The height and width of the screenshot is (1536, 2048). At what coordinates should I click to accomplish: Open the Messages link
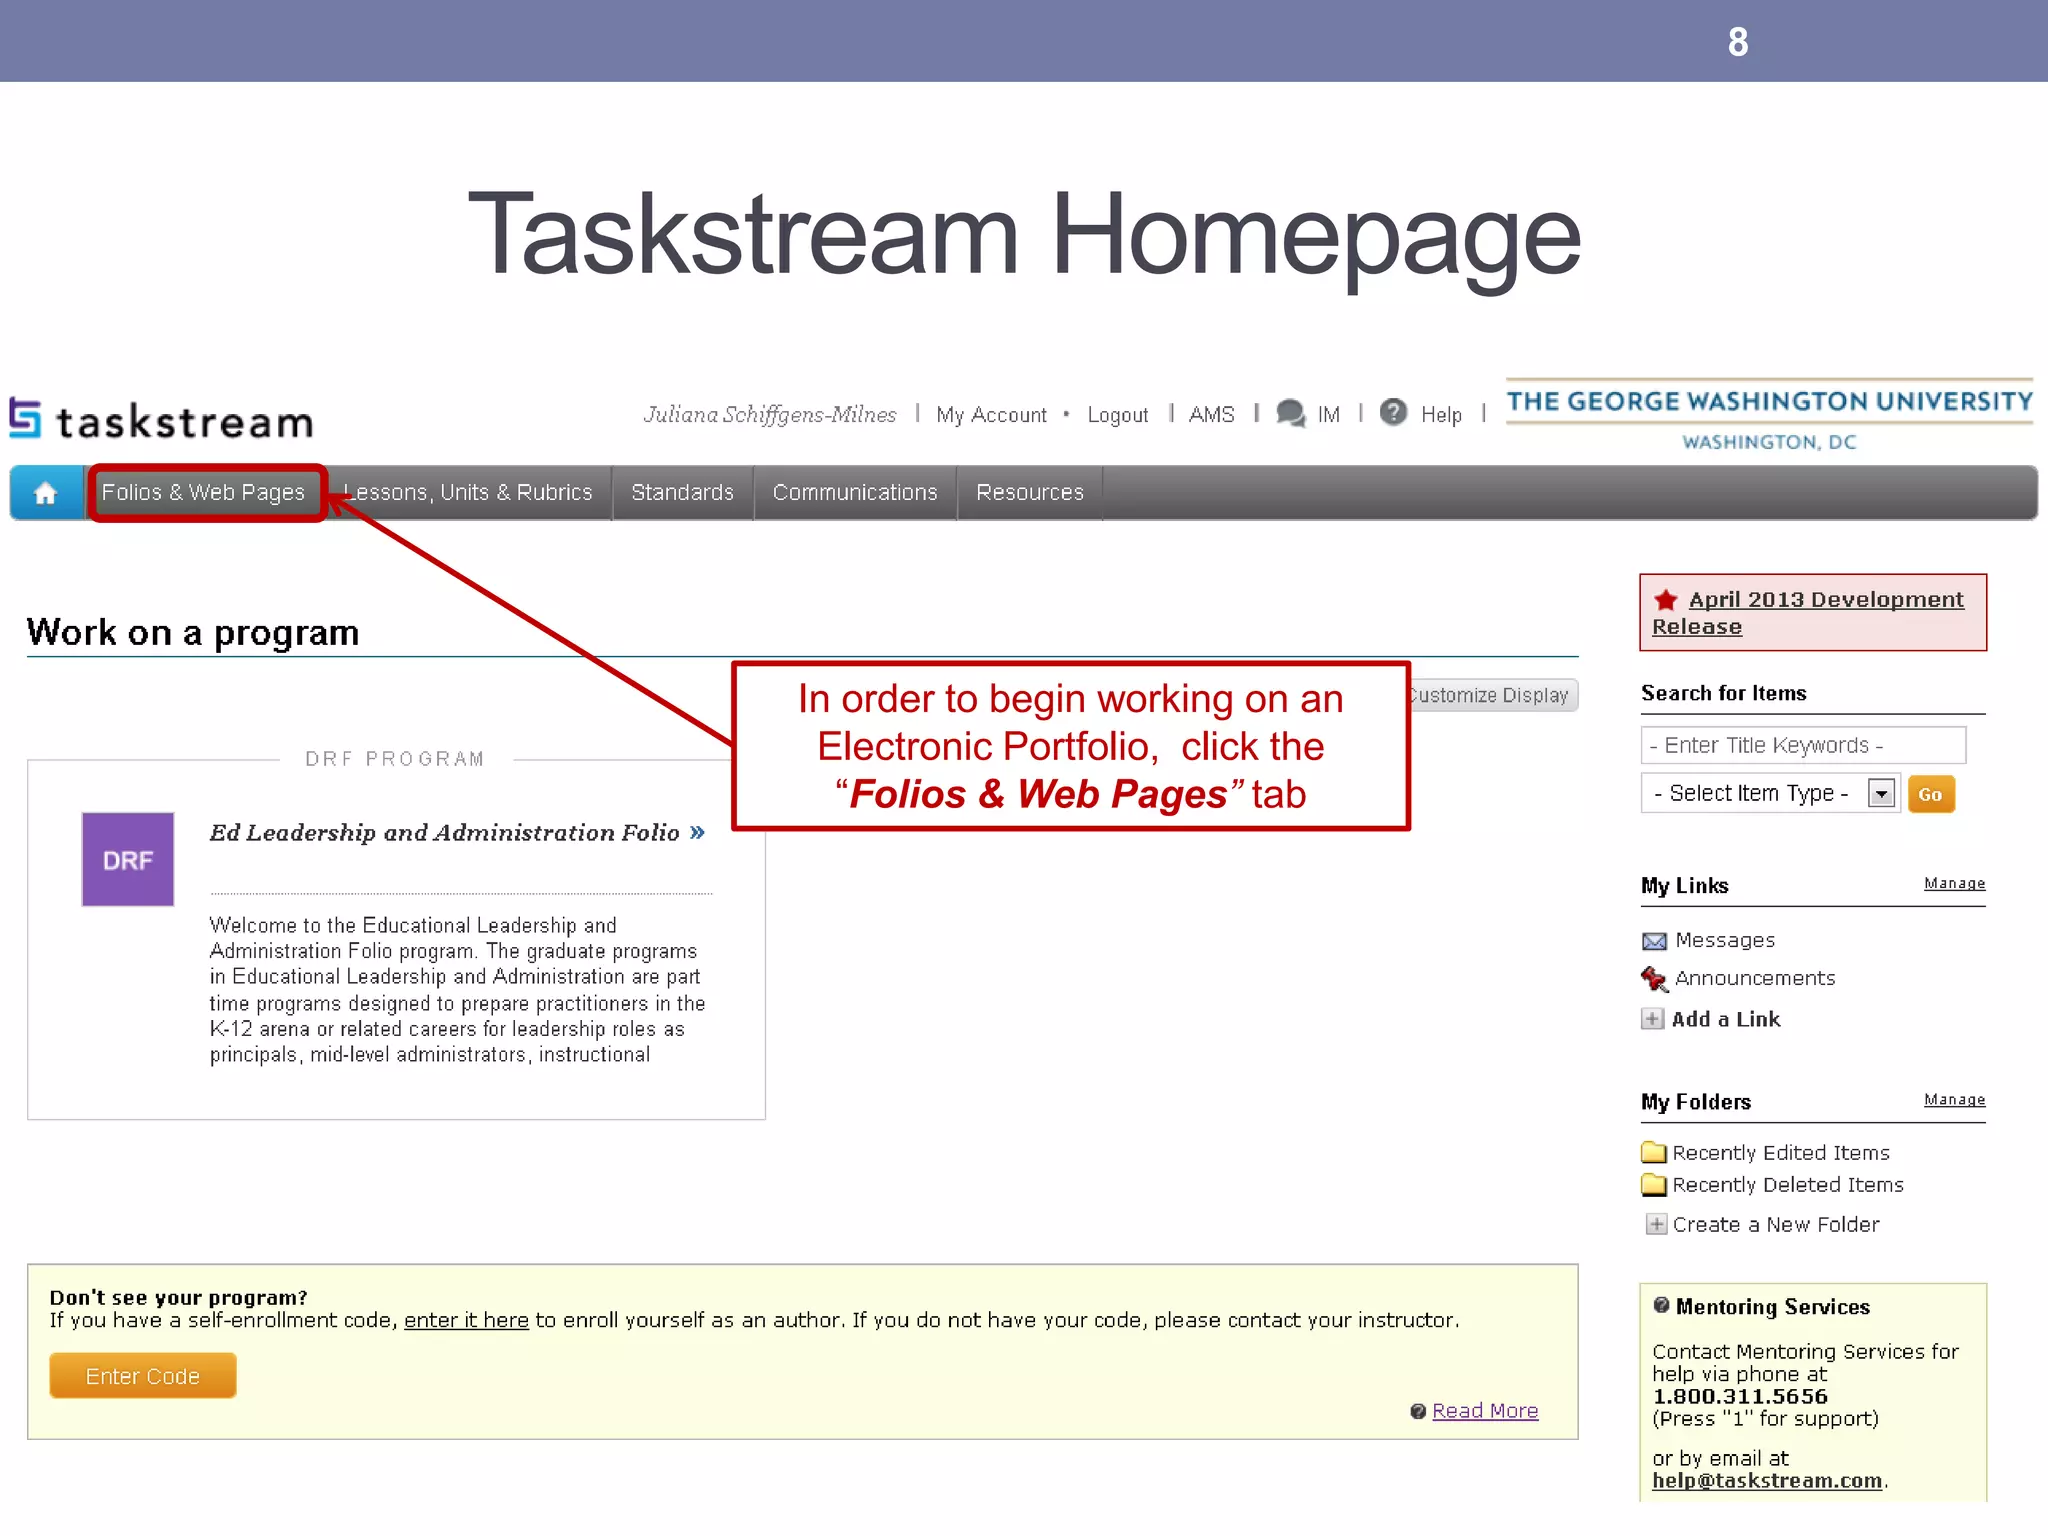point(1725,940)
